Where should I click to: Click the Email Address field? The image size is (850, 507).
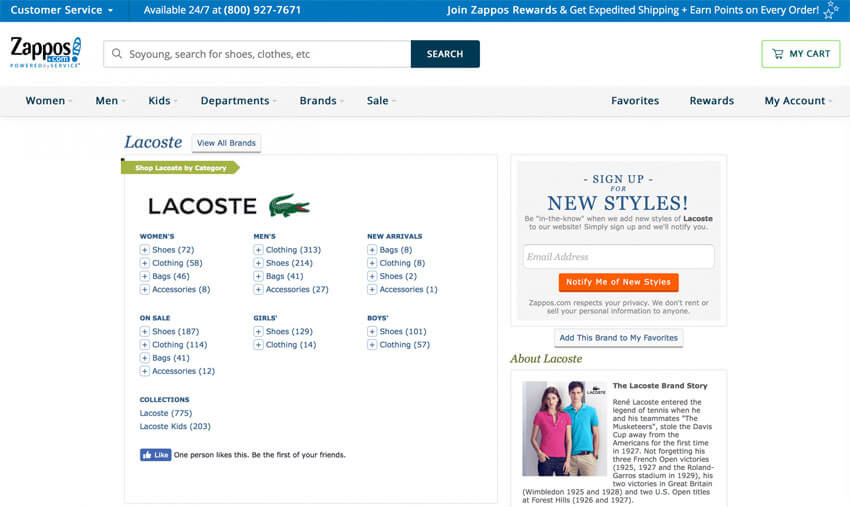[x=619, y=256]
